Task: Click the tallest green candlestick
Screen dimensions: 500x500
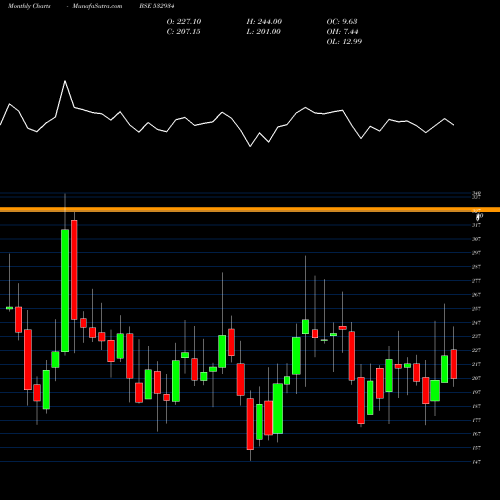Action: click(65, 290)
